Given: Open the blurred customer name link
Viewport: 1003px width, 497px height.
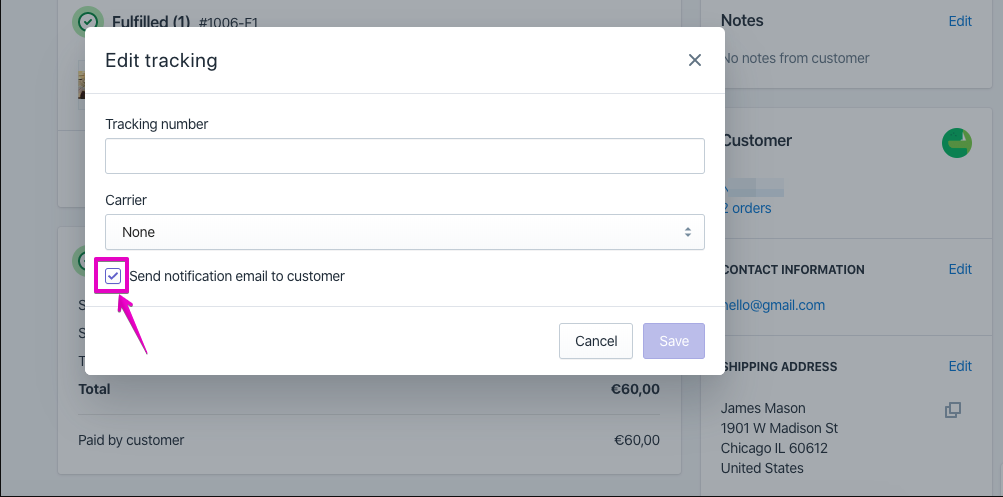Looking at the screenshot, I should [755, 187].
